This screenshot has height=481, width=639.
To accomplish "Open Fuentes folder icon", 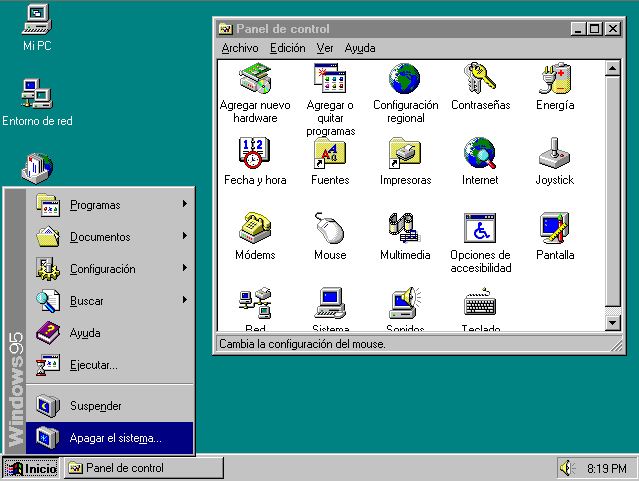I will pyautogui.click(x=330, y=153).
